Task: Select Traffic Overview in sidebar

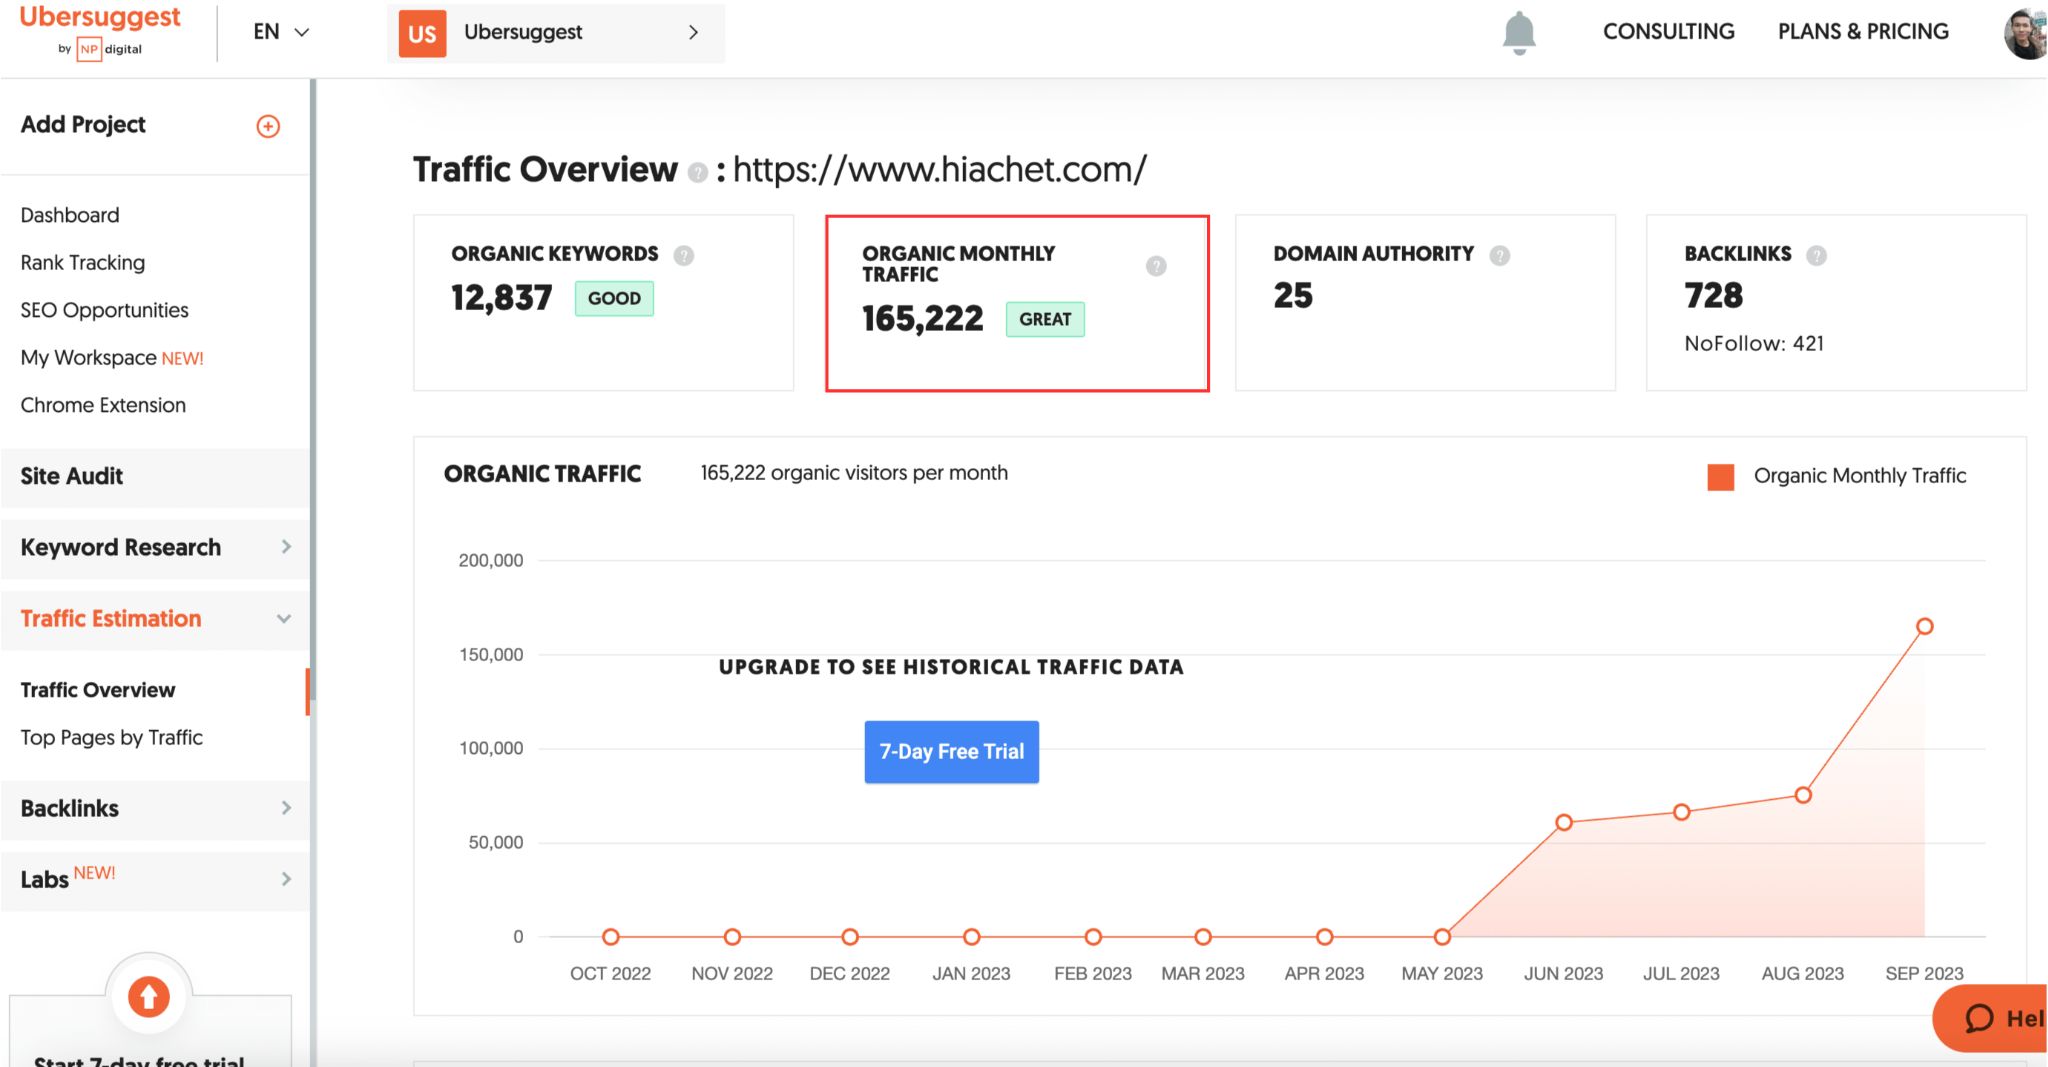Action: (x=98, y=690)
